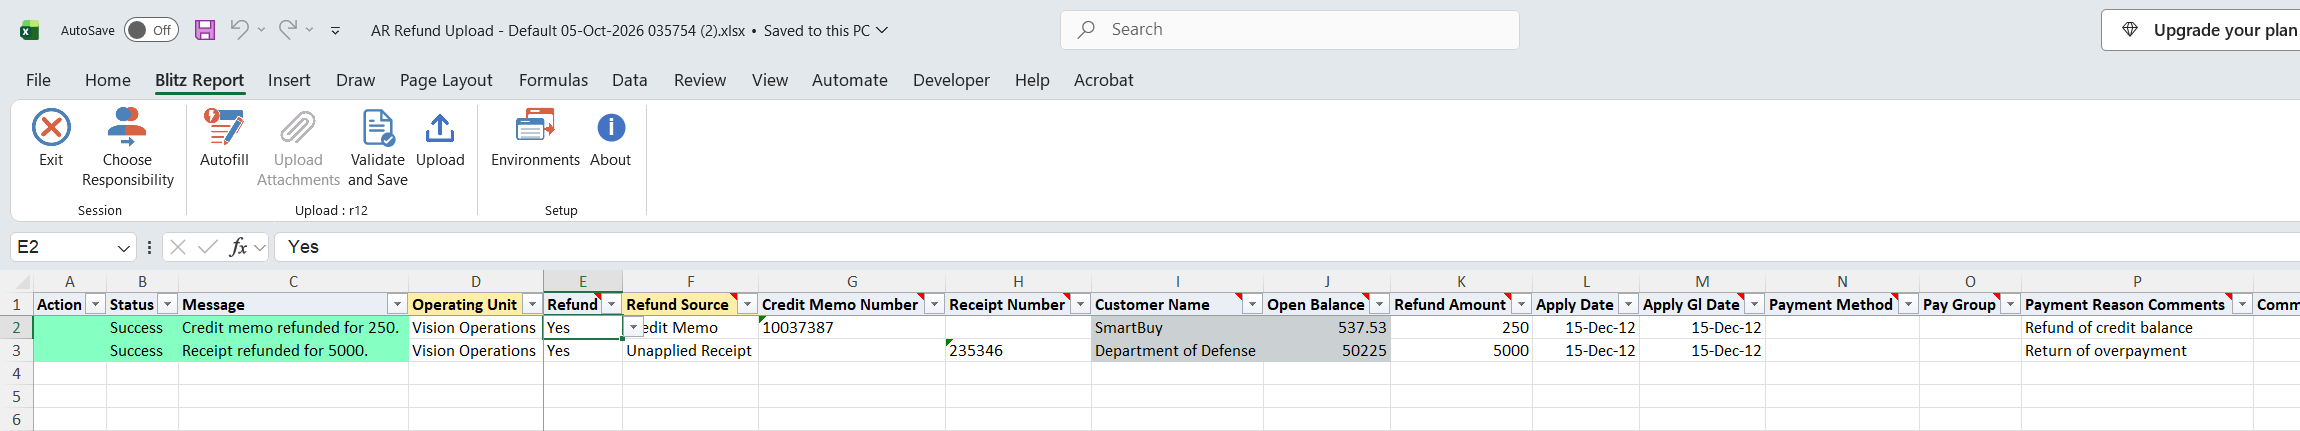
Task: Open the Operating Unit column filter
Action: pyautogui.click(x=533, y=304)
